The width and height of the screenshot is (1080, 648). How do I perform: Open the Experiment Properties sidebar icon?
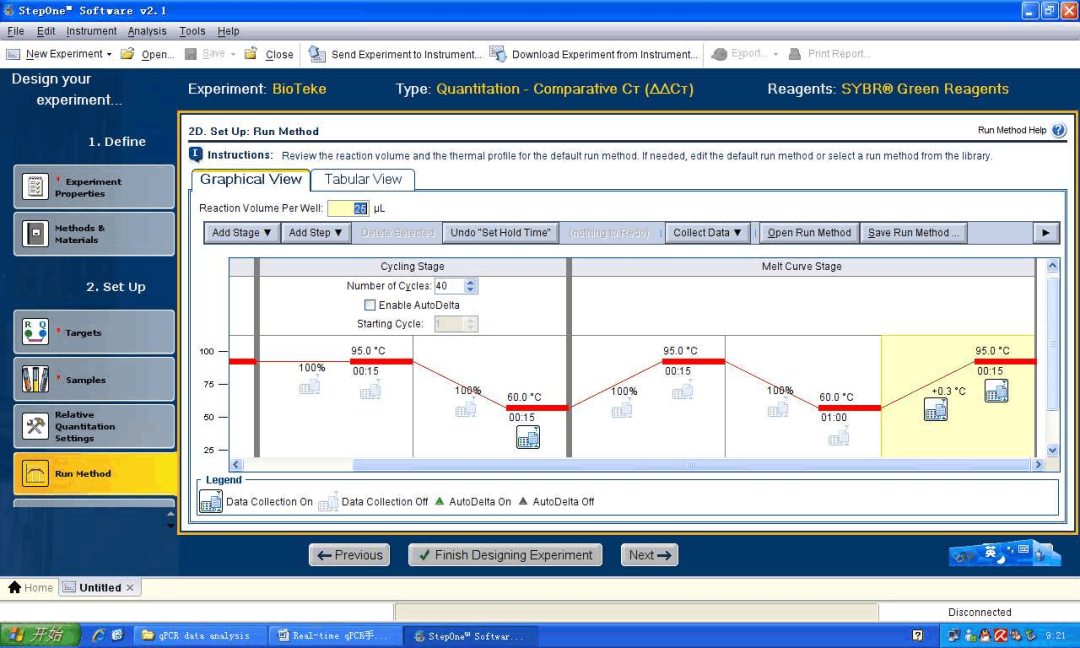(x=36, y=187)
